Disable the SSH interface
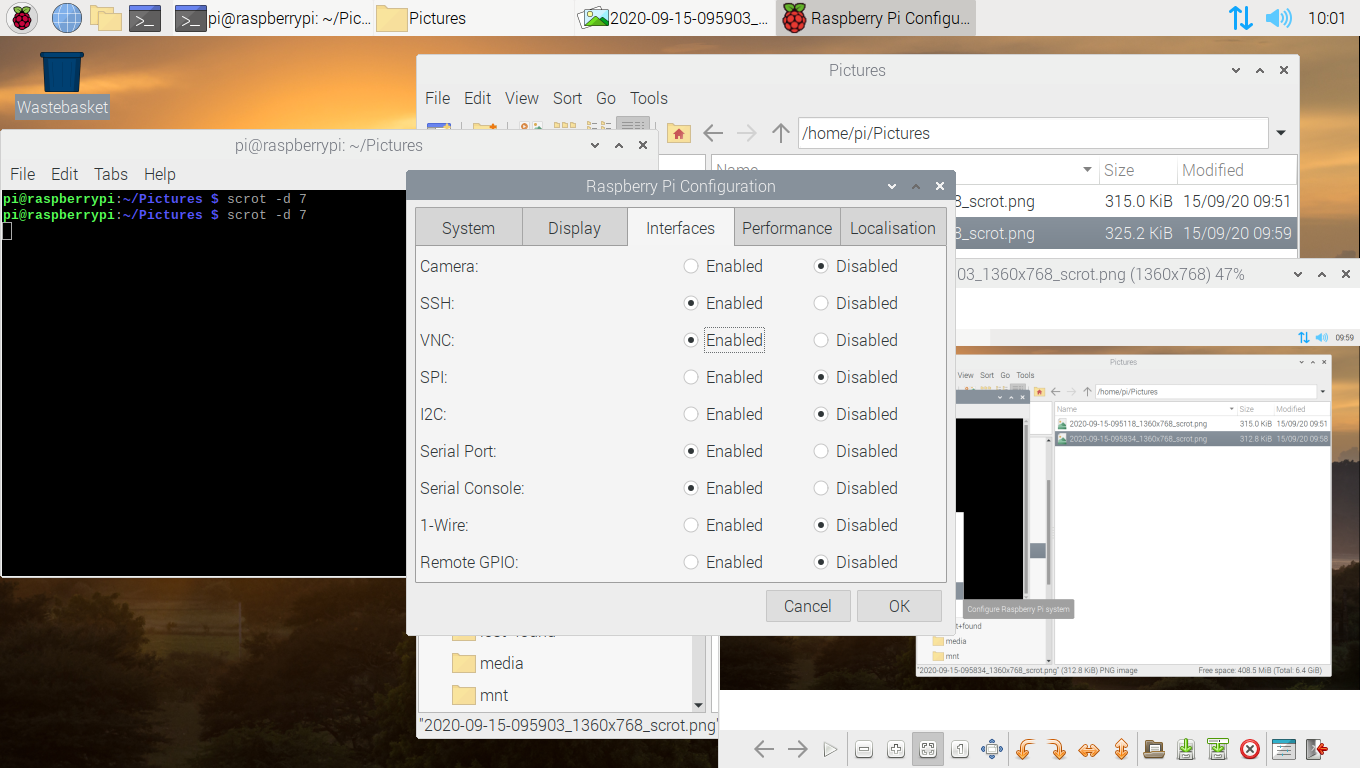Screen dimensions: 1360x768 tap(821, 303)
